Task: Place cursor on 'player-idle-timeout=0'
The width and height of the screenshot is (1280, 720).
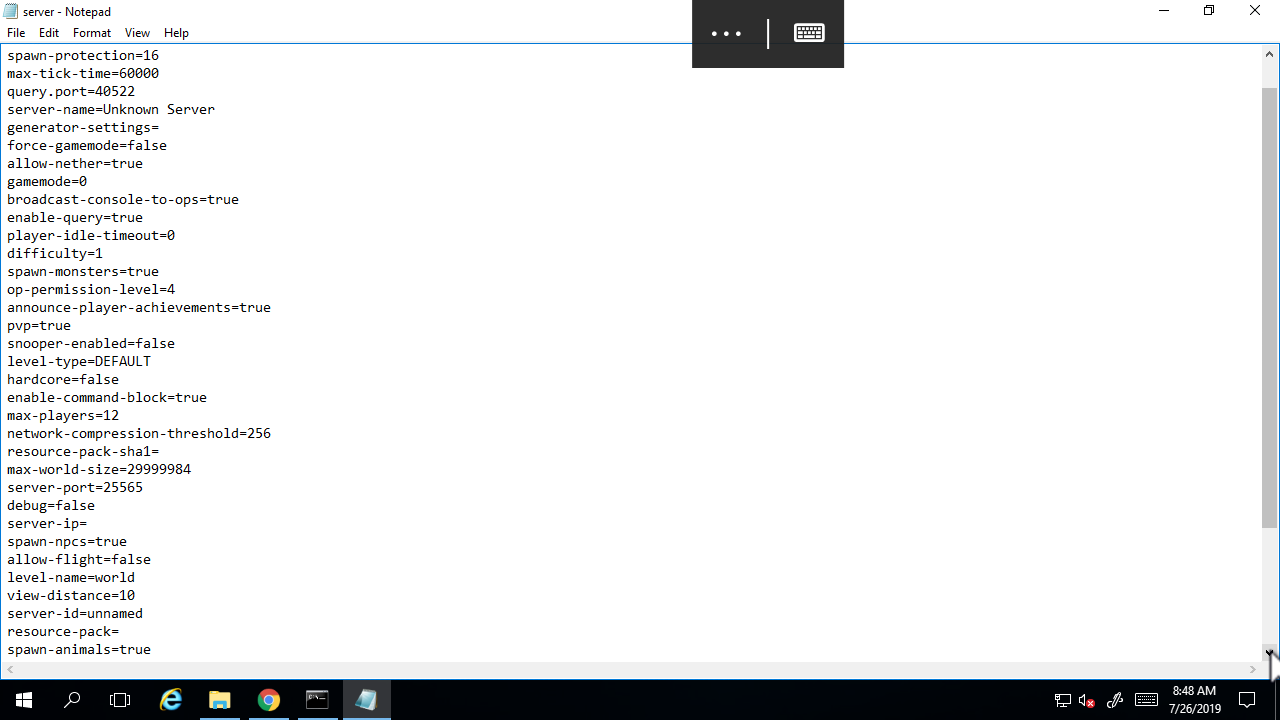Action: tap(91, 235)
